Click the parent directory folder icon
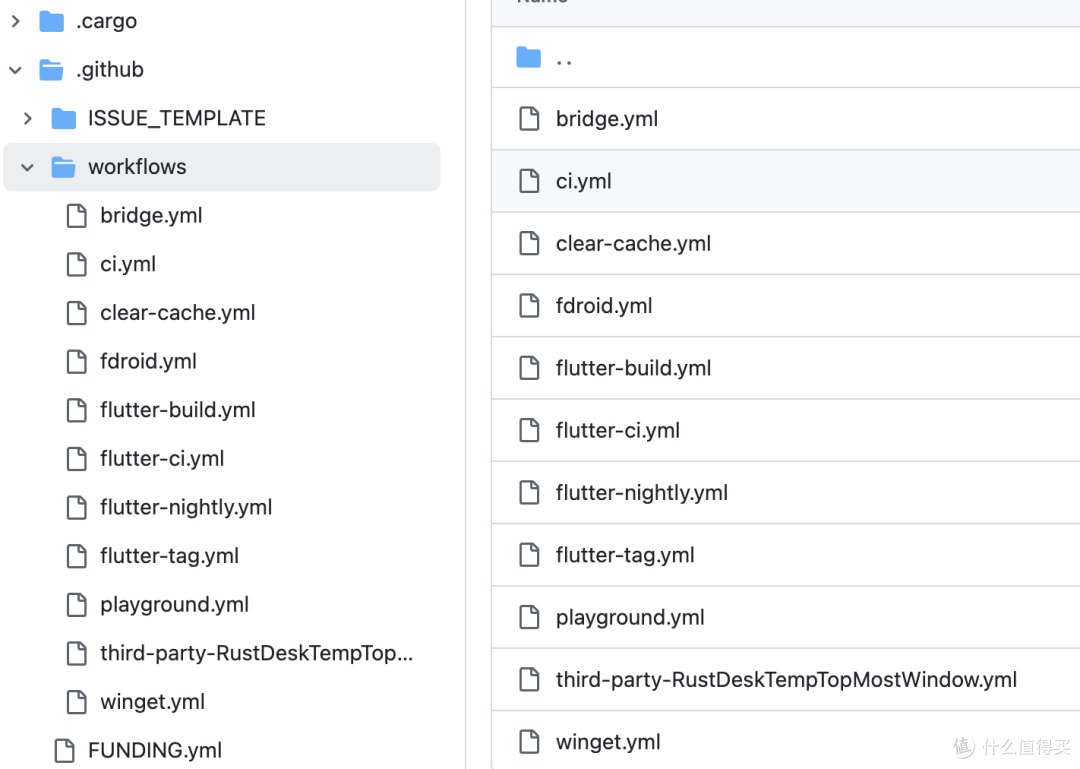 click(528, 57)
